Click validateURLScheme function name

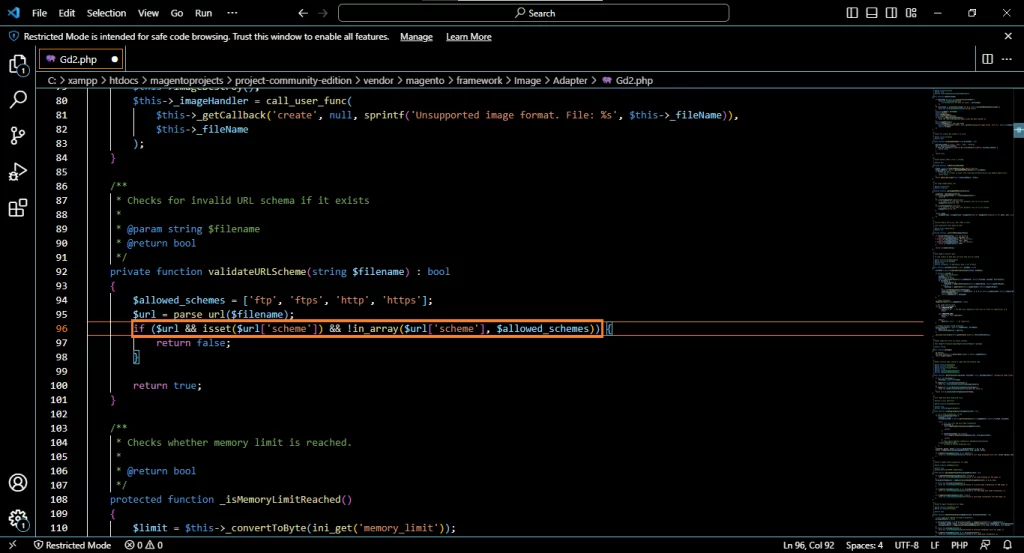click(x=257, y=272)
